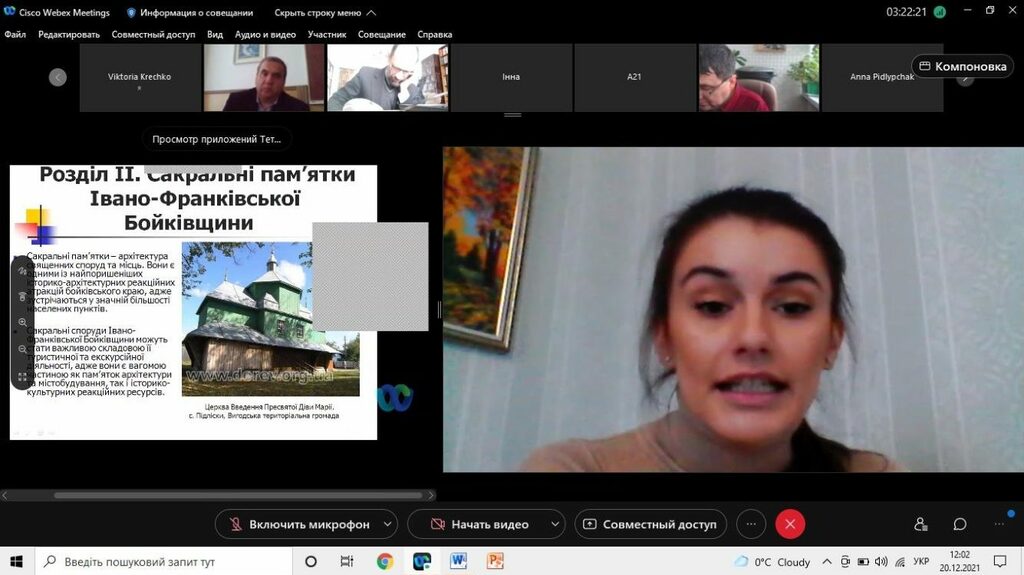Zoom in on the shared presentation
The image size is (1024, 575).
23,323
